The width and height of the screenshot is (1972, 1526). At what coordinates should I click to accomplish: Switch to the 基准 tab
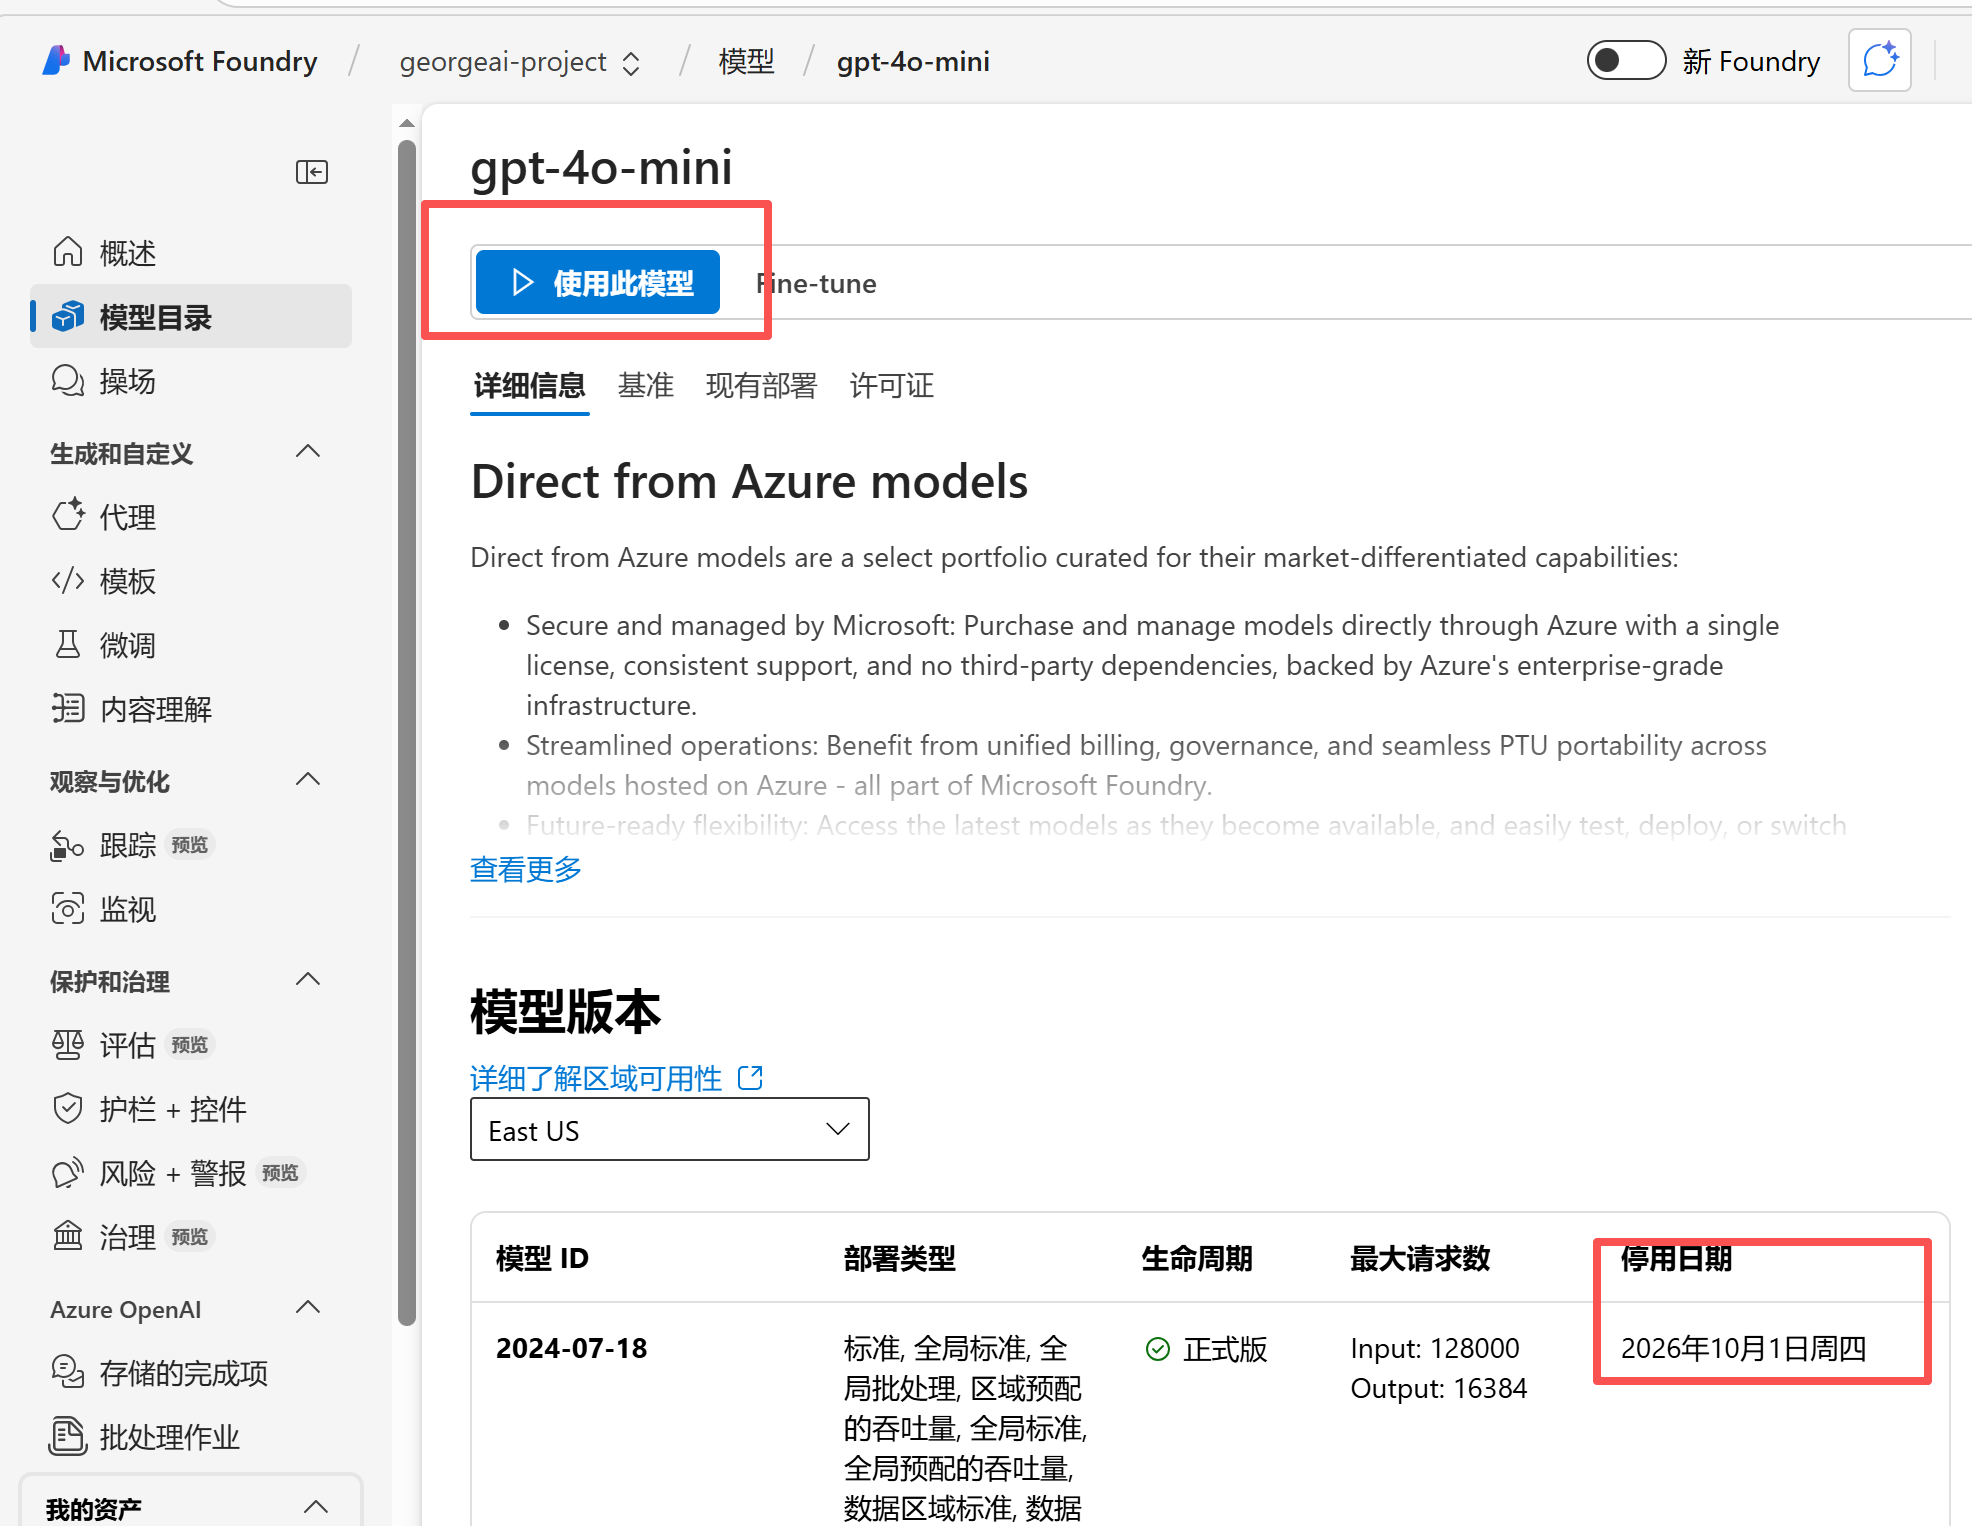coord(645,386)
